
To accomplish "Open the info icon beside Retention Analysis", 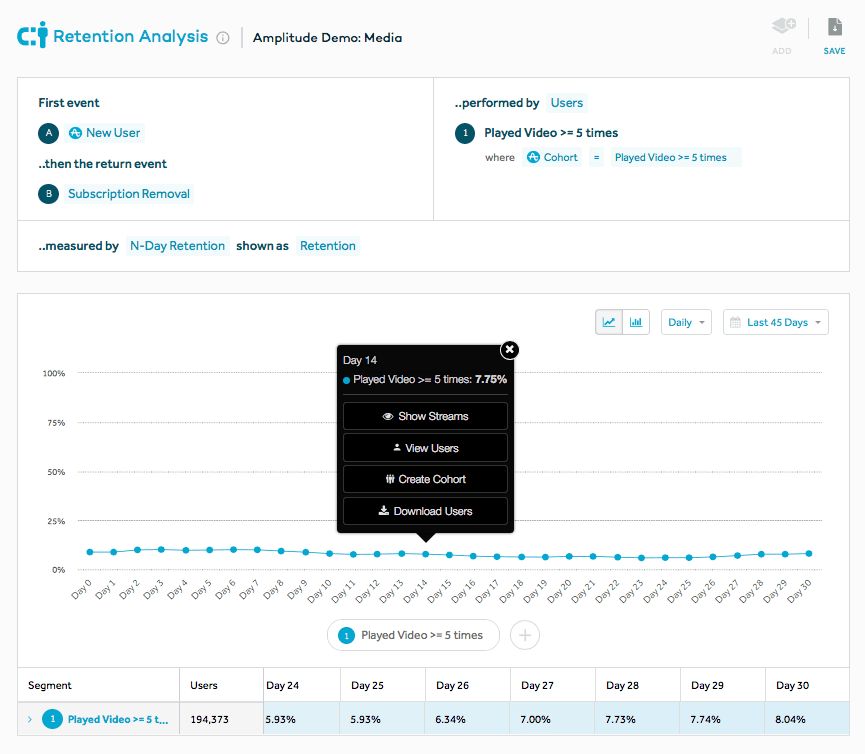I will click(222, 36).
